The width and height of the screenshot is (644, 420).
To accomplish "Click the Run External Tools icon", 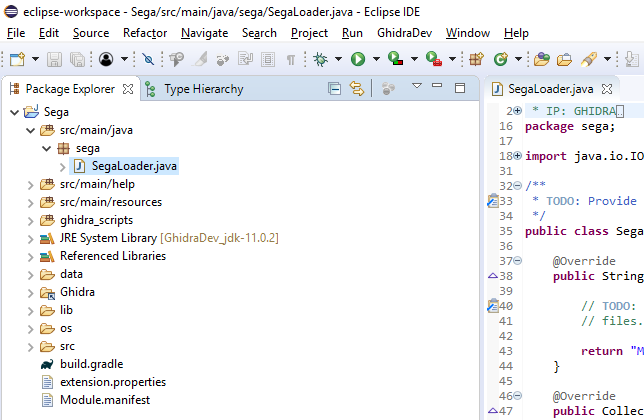I will point(434,59).
